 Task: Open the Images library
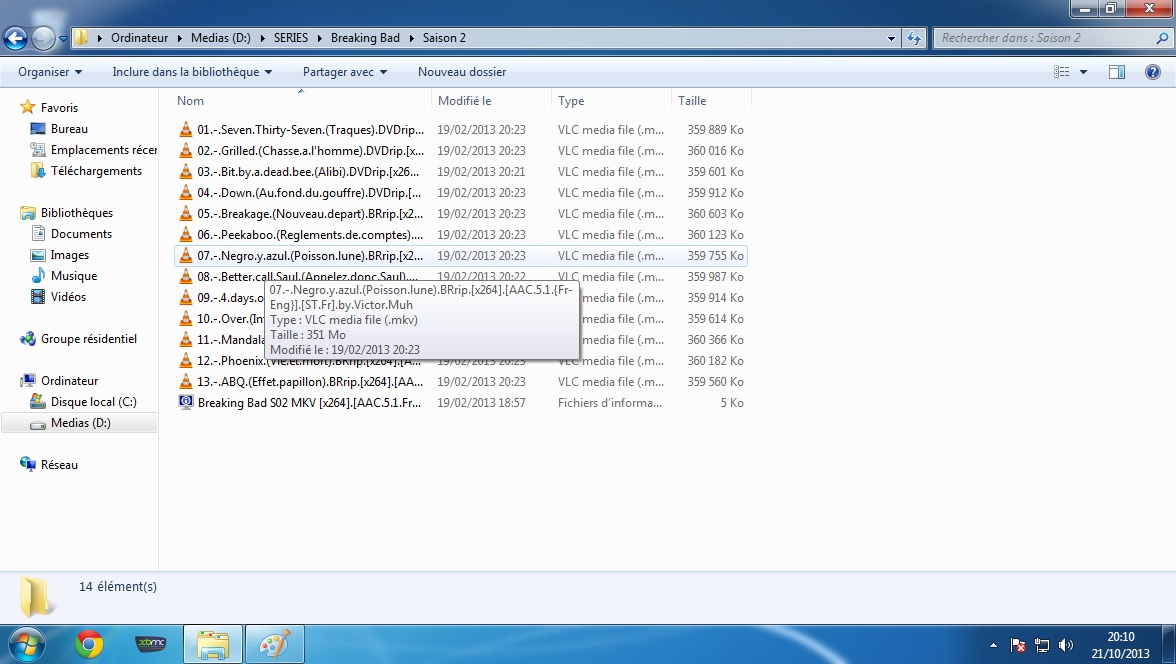pos(70,255)
